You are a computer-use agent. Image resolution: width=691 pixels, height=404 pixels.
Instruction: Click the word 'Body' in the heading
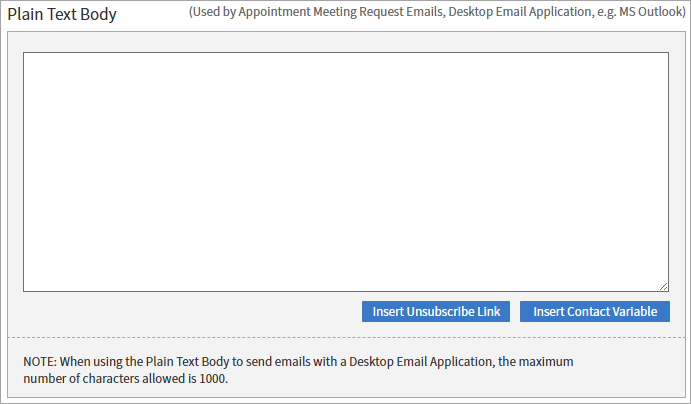coord(99,15)
